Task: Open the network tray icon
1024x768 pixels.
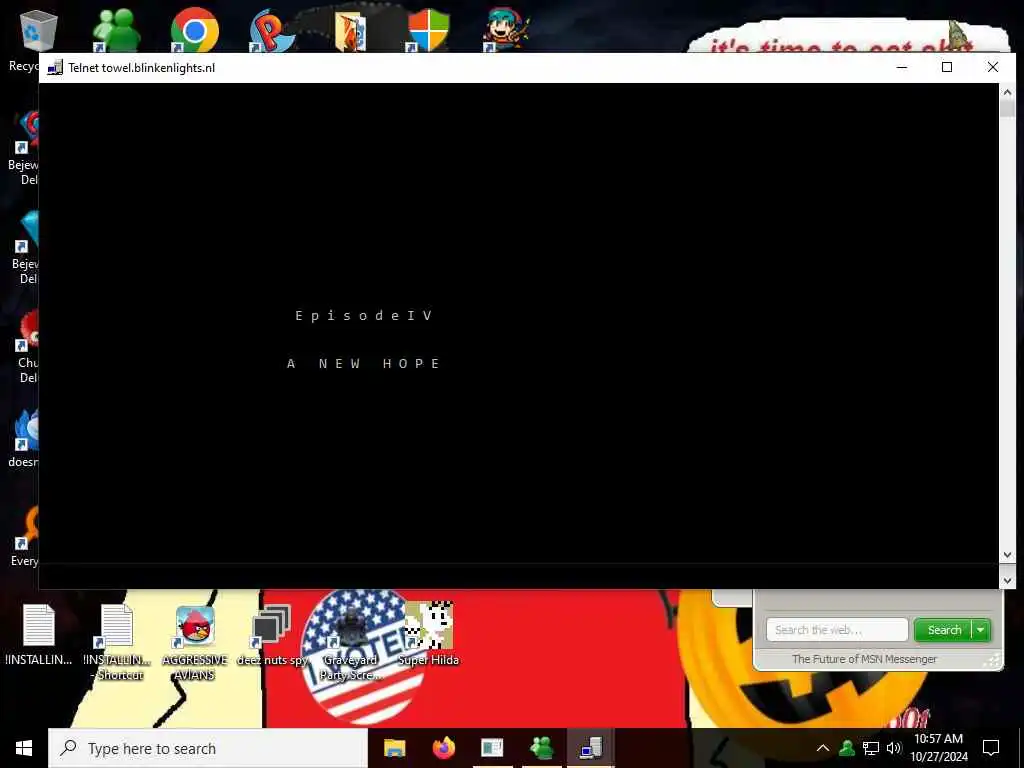Action: coord(871,748)
